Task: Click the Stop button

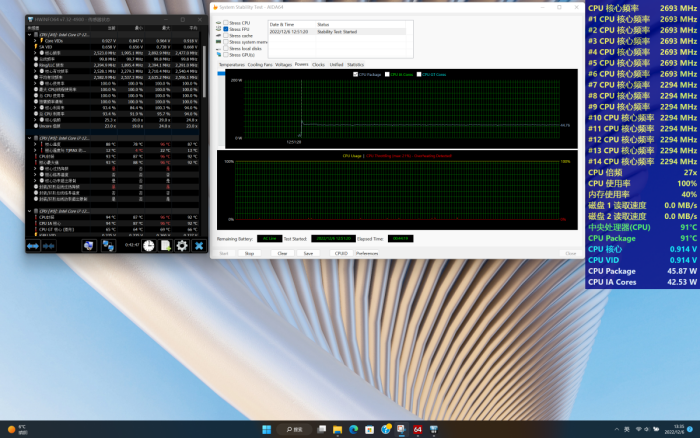Action: click(x=249, y=253)
